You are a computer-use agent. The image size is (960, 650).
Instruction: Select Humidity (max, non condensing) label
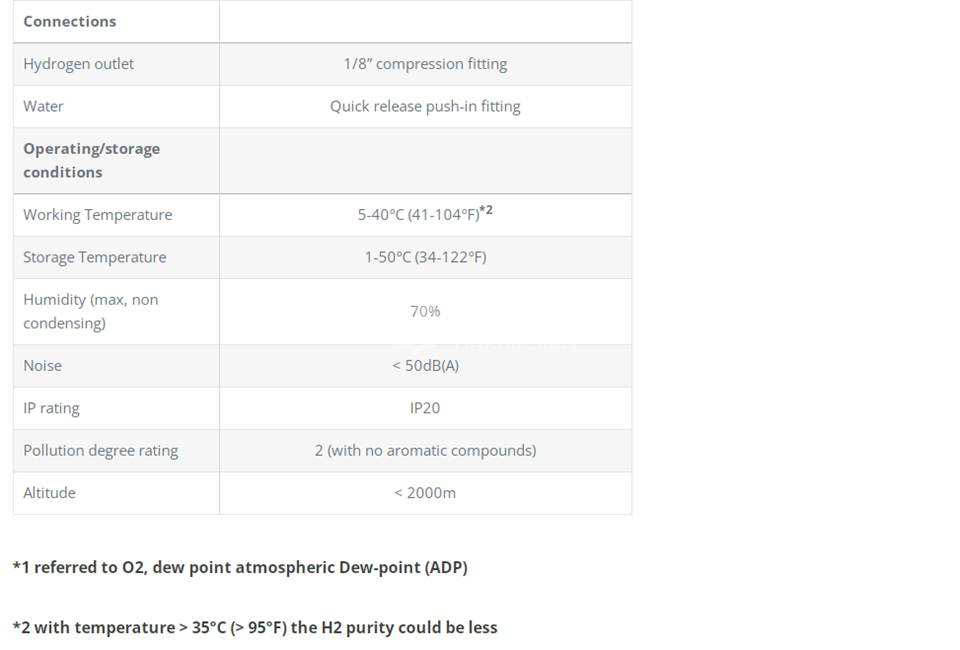pos(91,311)
